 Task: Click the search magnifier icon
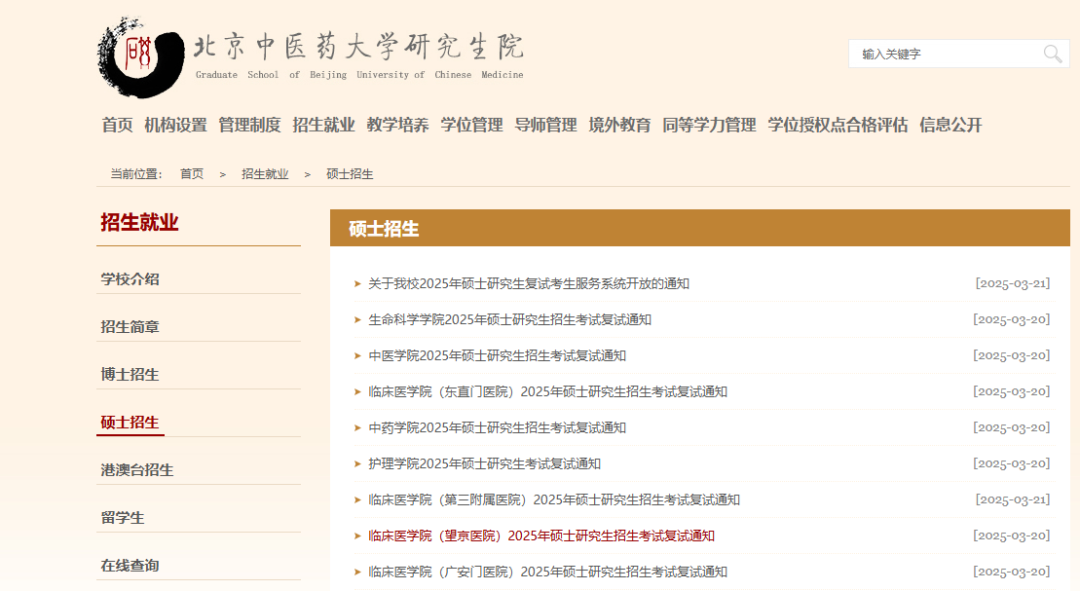(1052, 54)
